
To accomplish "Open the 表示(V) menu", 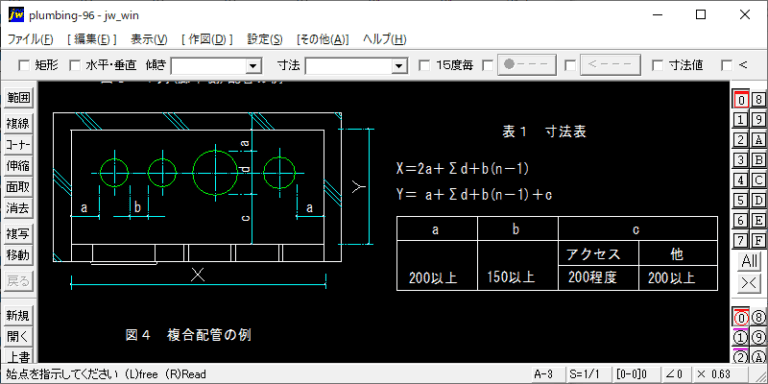I will tap(149, 40).
